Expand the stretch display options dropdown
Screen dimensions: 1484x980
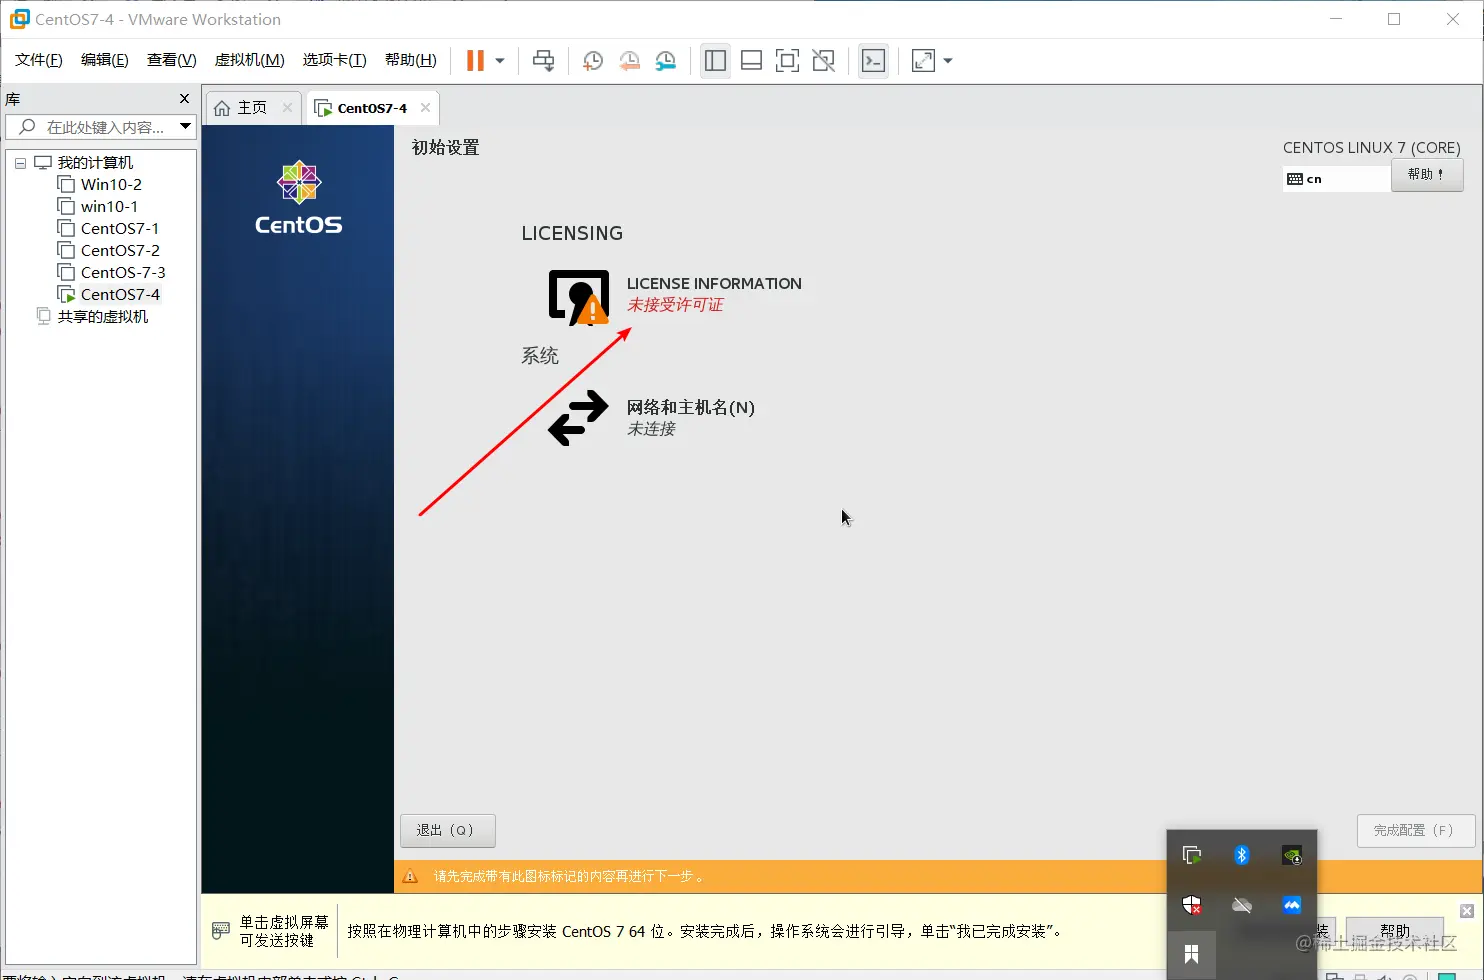pyautogui.click(x=948, y=61)
